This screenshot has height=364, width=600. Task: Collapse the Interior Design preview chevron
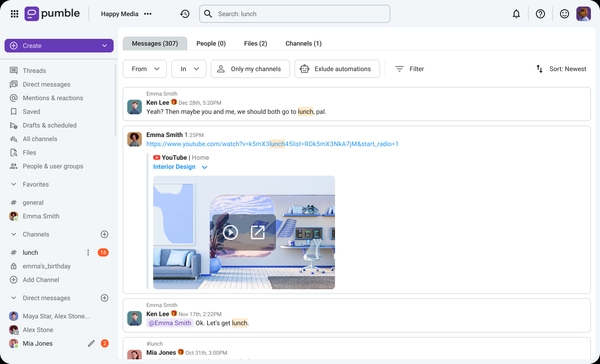point(204,167)
